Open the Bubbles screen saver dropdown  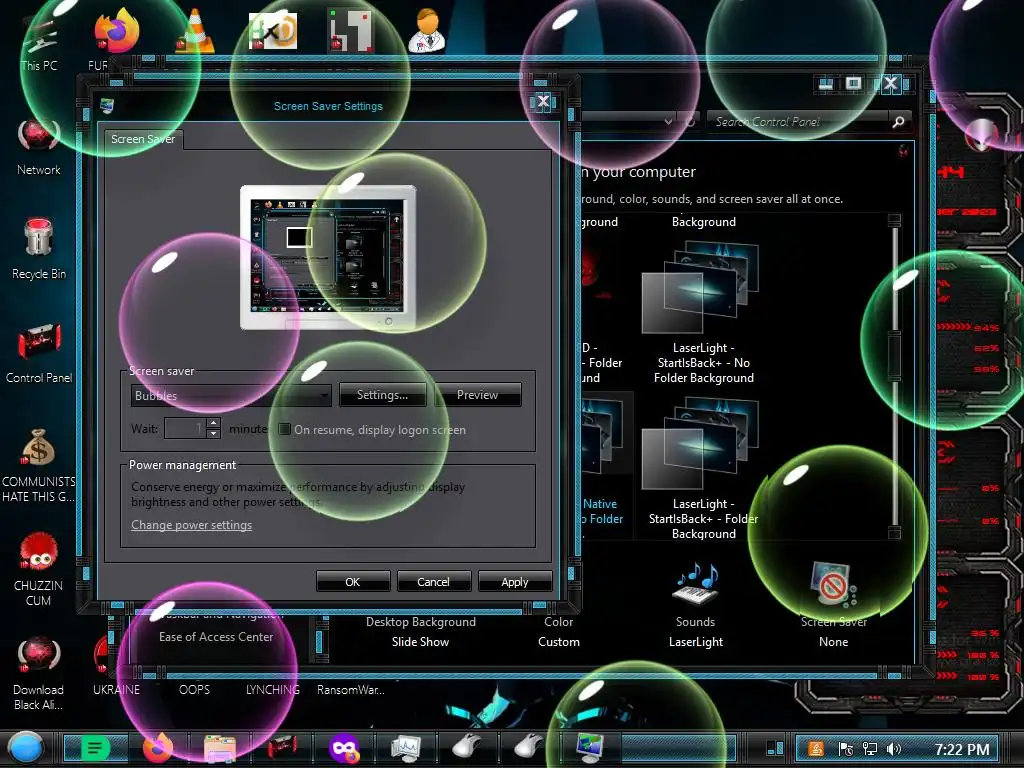tap(231, 395)
